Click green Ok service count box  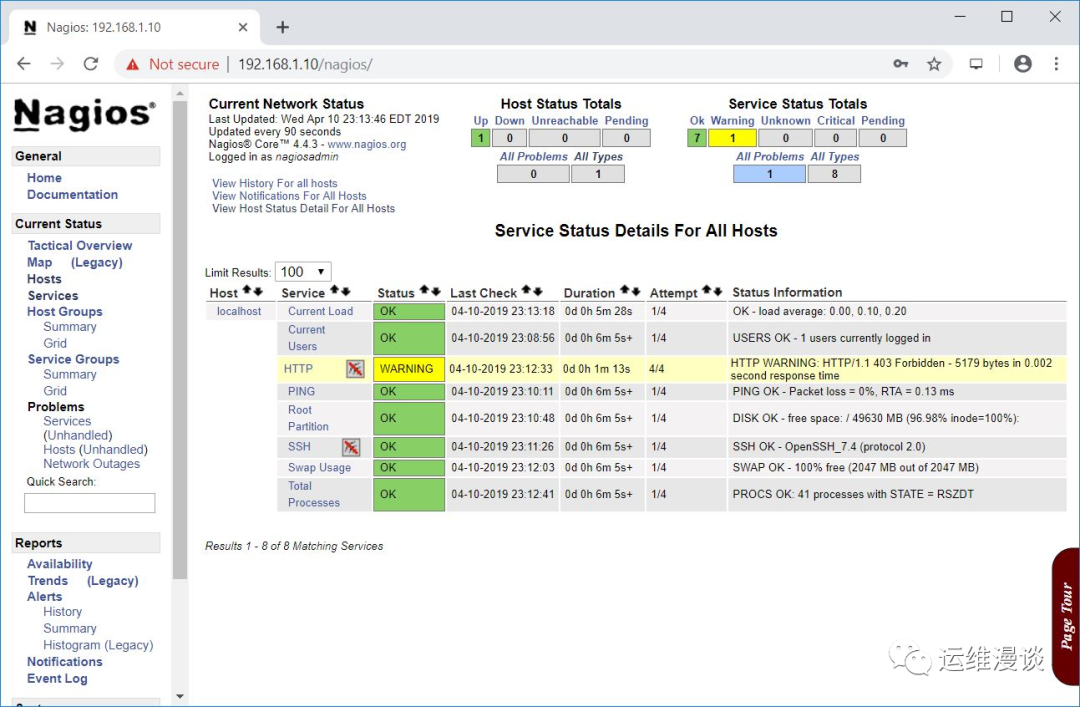coord(697,138)
